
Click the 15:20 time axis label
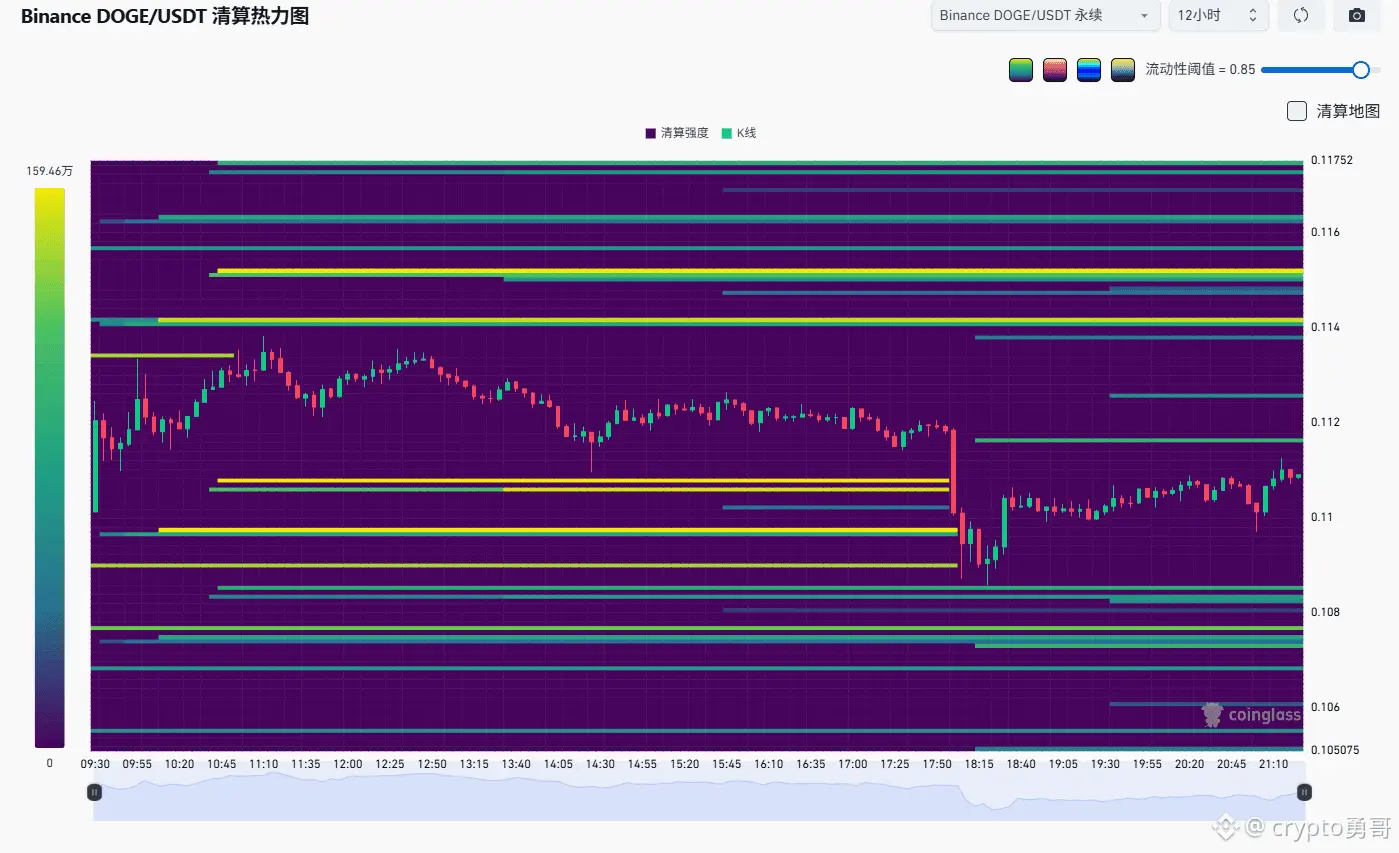click(x=685, y=764)
